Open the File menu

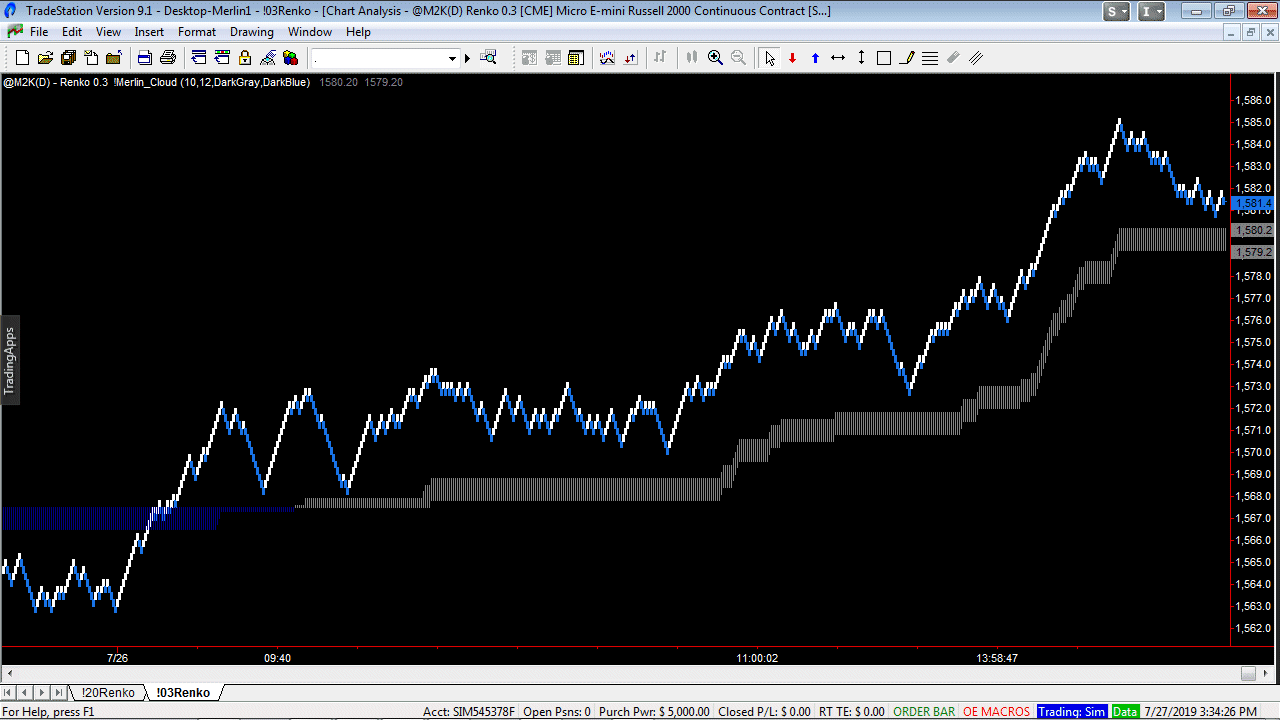click(x=39, y=32)
